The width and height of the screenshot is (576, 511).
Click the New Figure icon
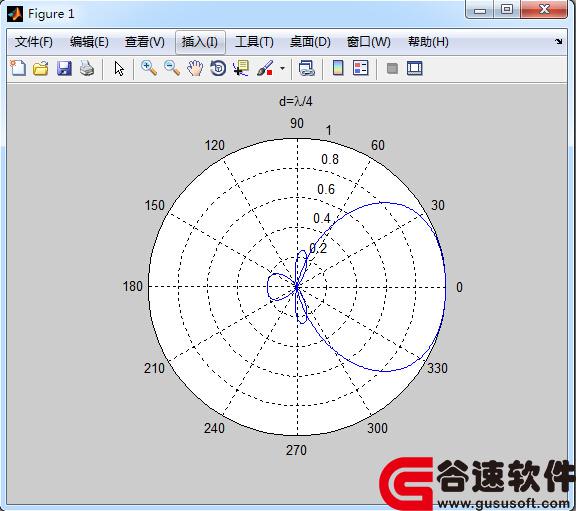point(18,68)
